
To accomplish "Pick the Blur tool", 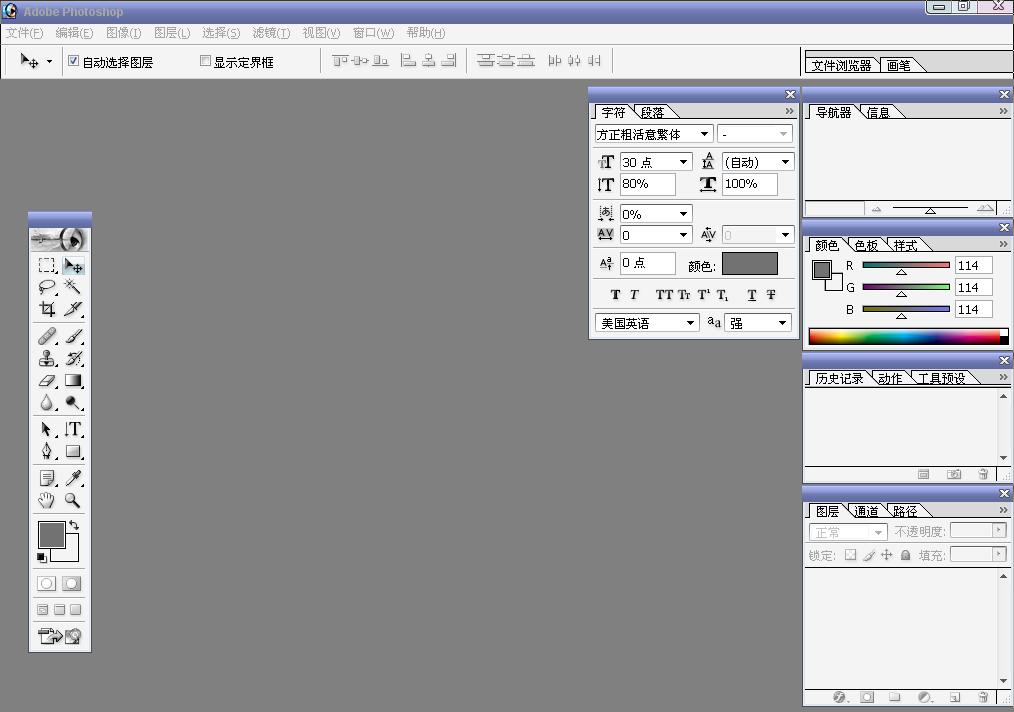I will click(47, 402).
